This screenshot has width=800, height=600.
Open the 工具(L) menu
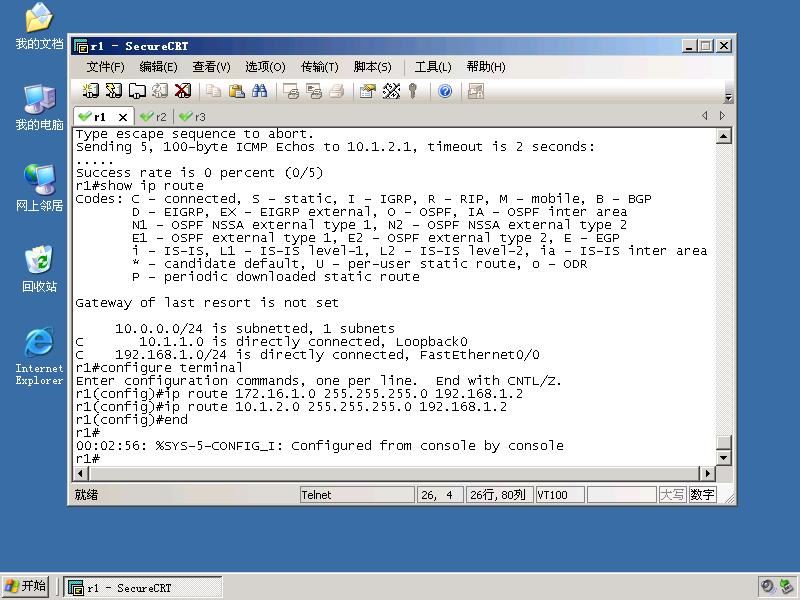(x=433, y=67)
